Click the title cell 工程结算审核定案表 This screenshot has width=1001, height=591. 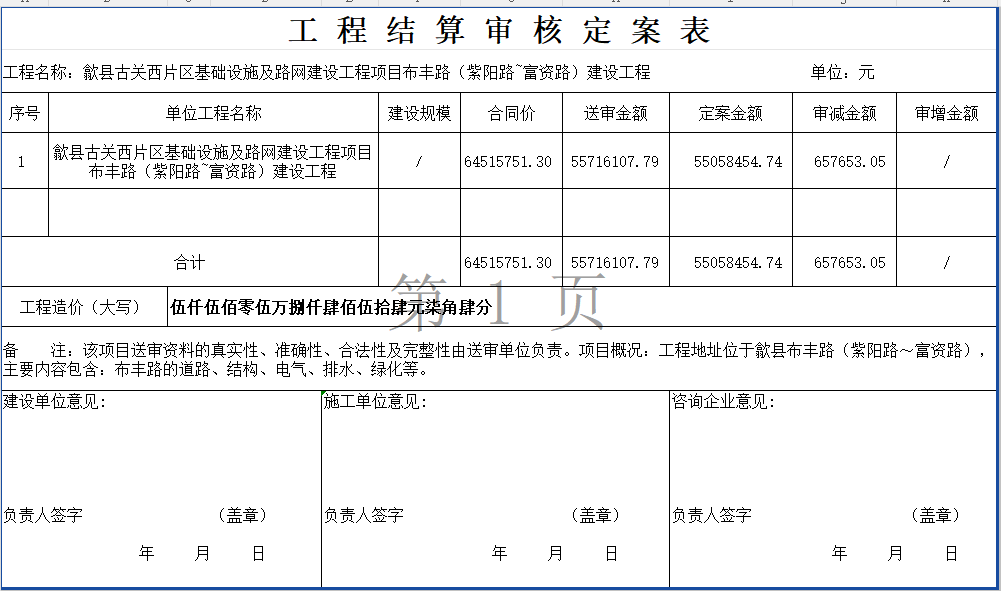(499, 31)
